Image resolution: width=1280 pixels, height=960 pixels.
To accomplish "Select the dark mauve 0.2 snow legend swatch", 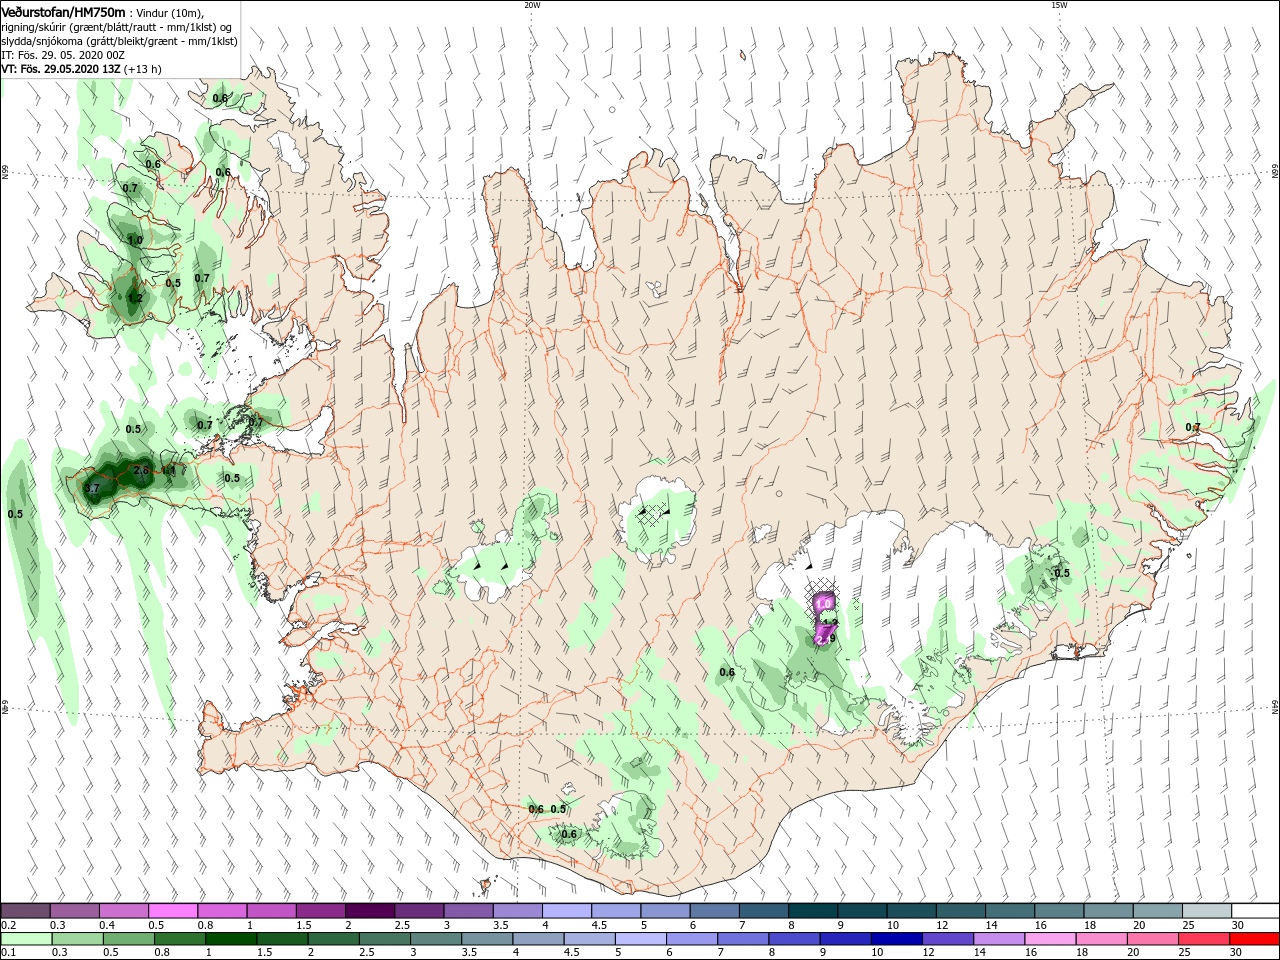I will pos(25,911).
